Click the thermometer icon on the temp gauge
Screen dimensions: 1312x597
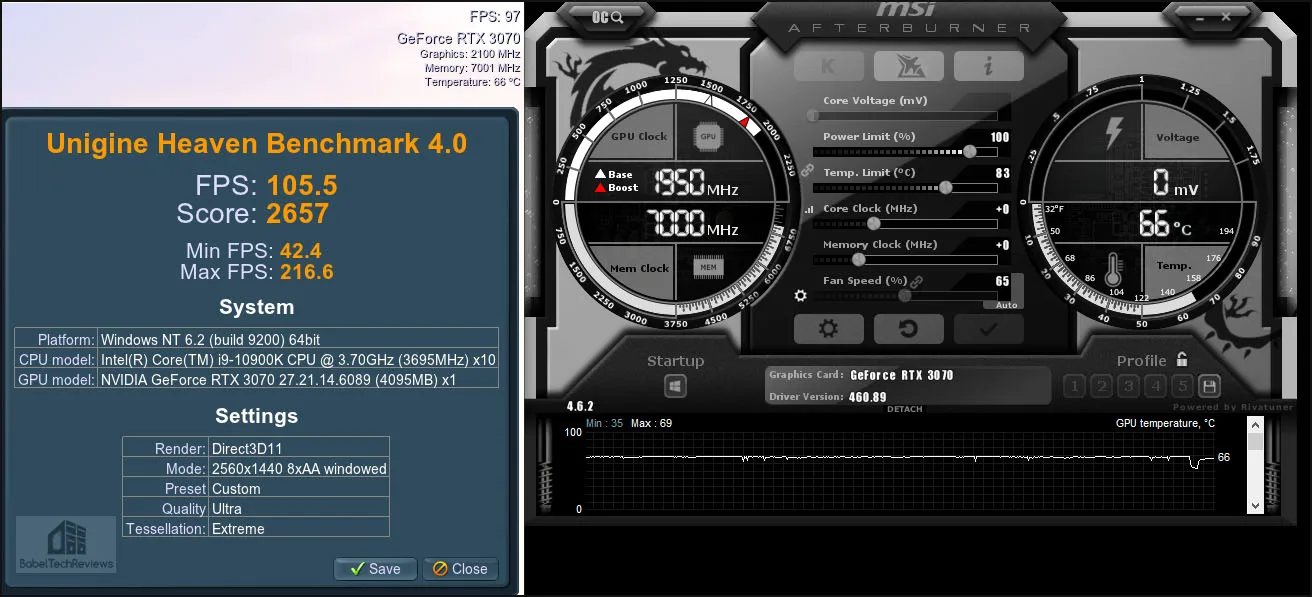click(1114, 268)
